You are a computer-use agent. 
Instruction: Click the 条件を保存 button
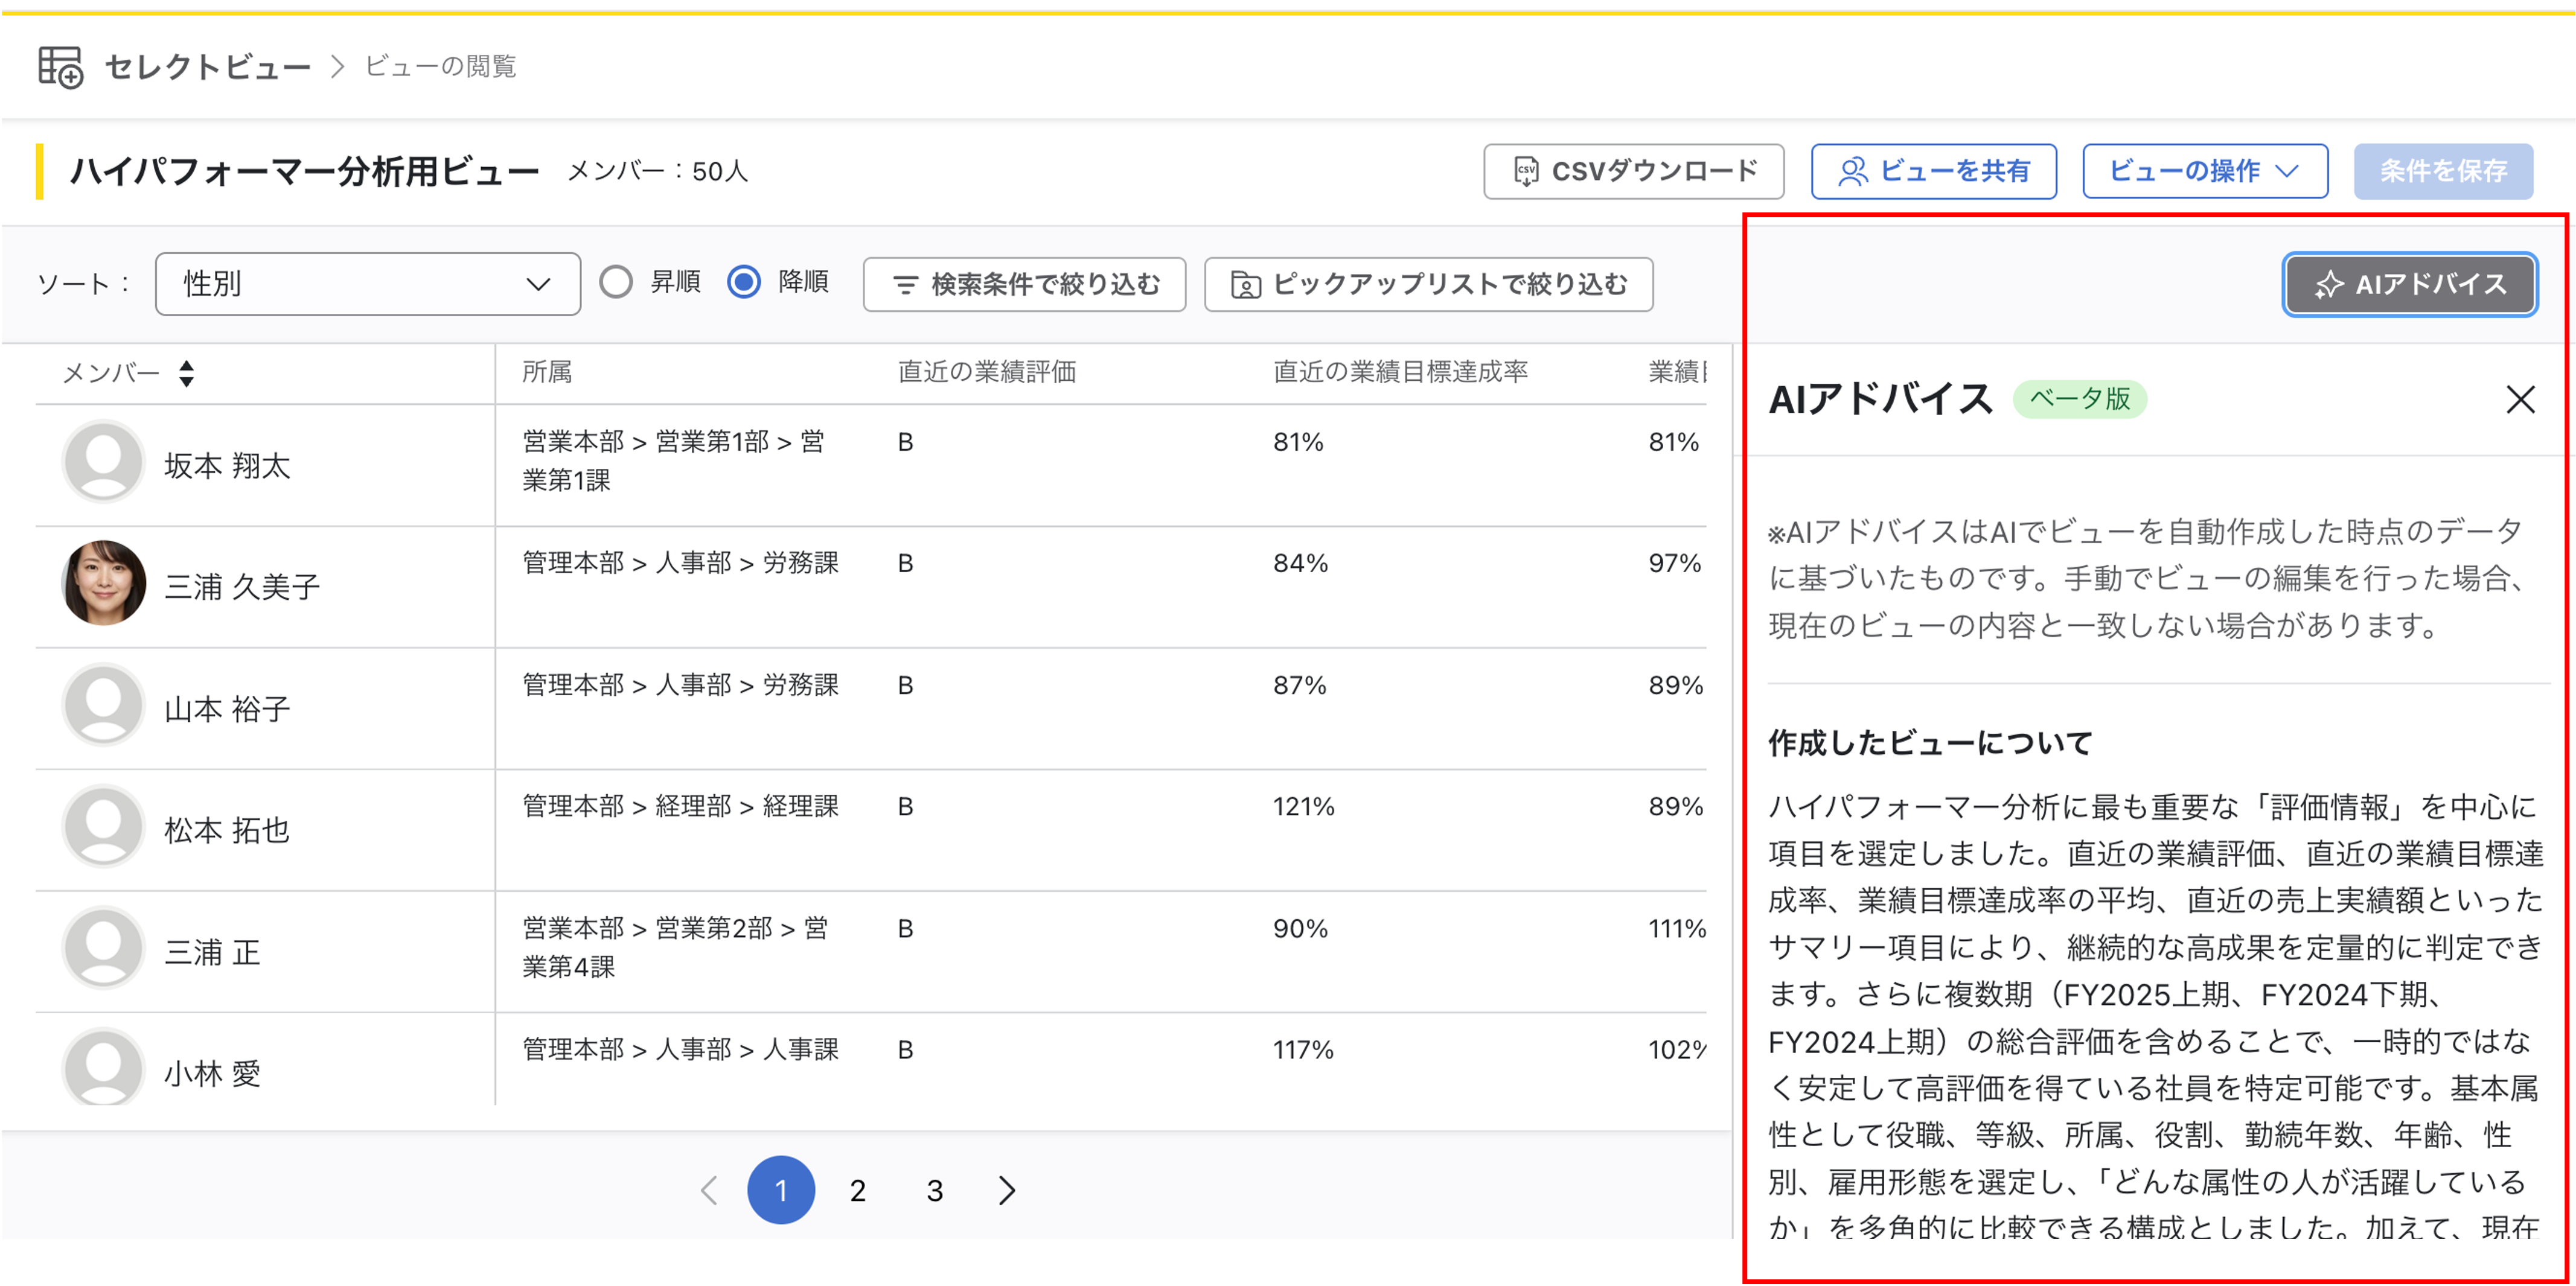(x=2442, y=171)
